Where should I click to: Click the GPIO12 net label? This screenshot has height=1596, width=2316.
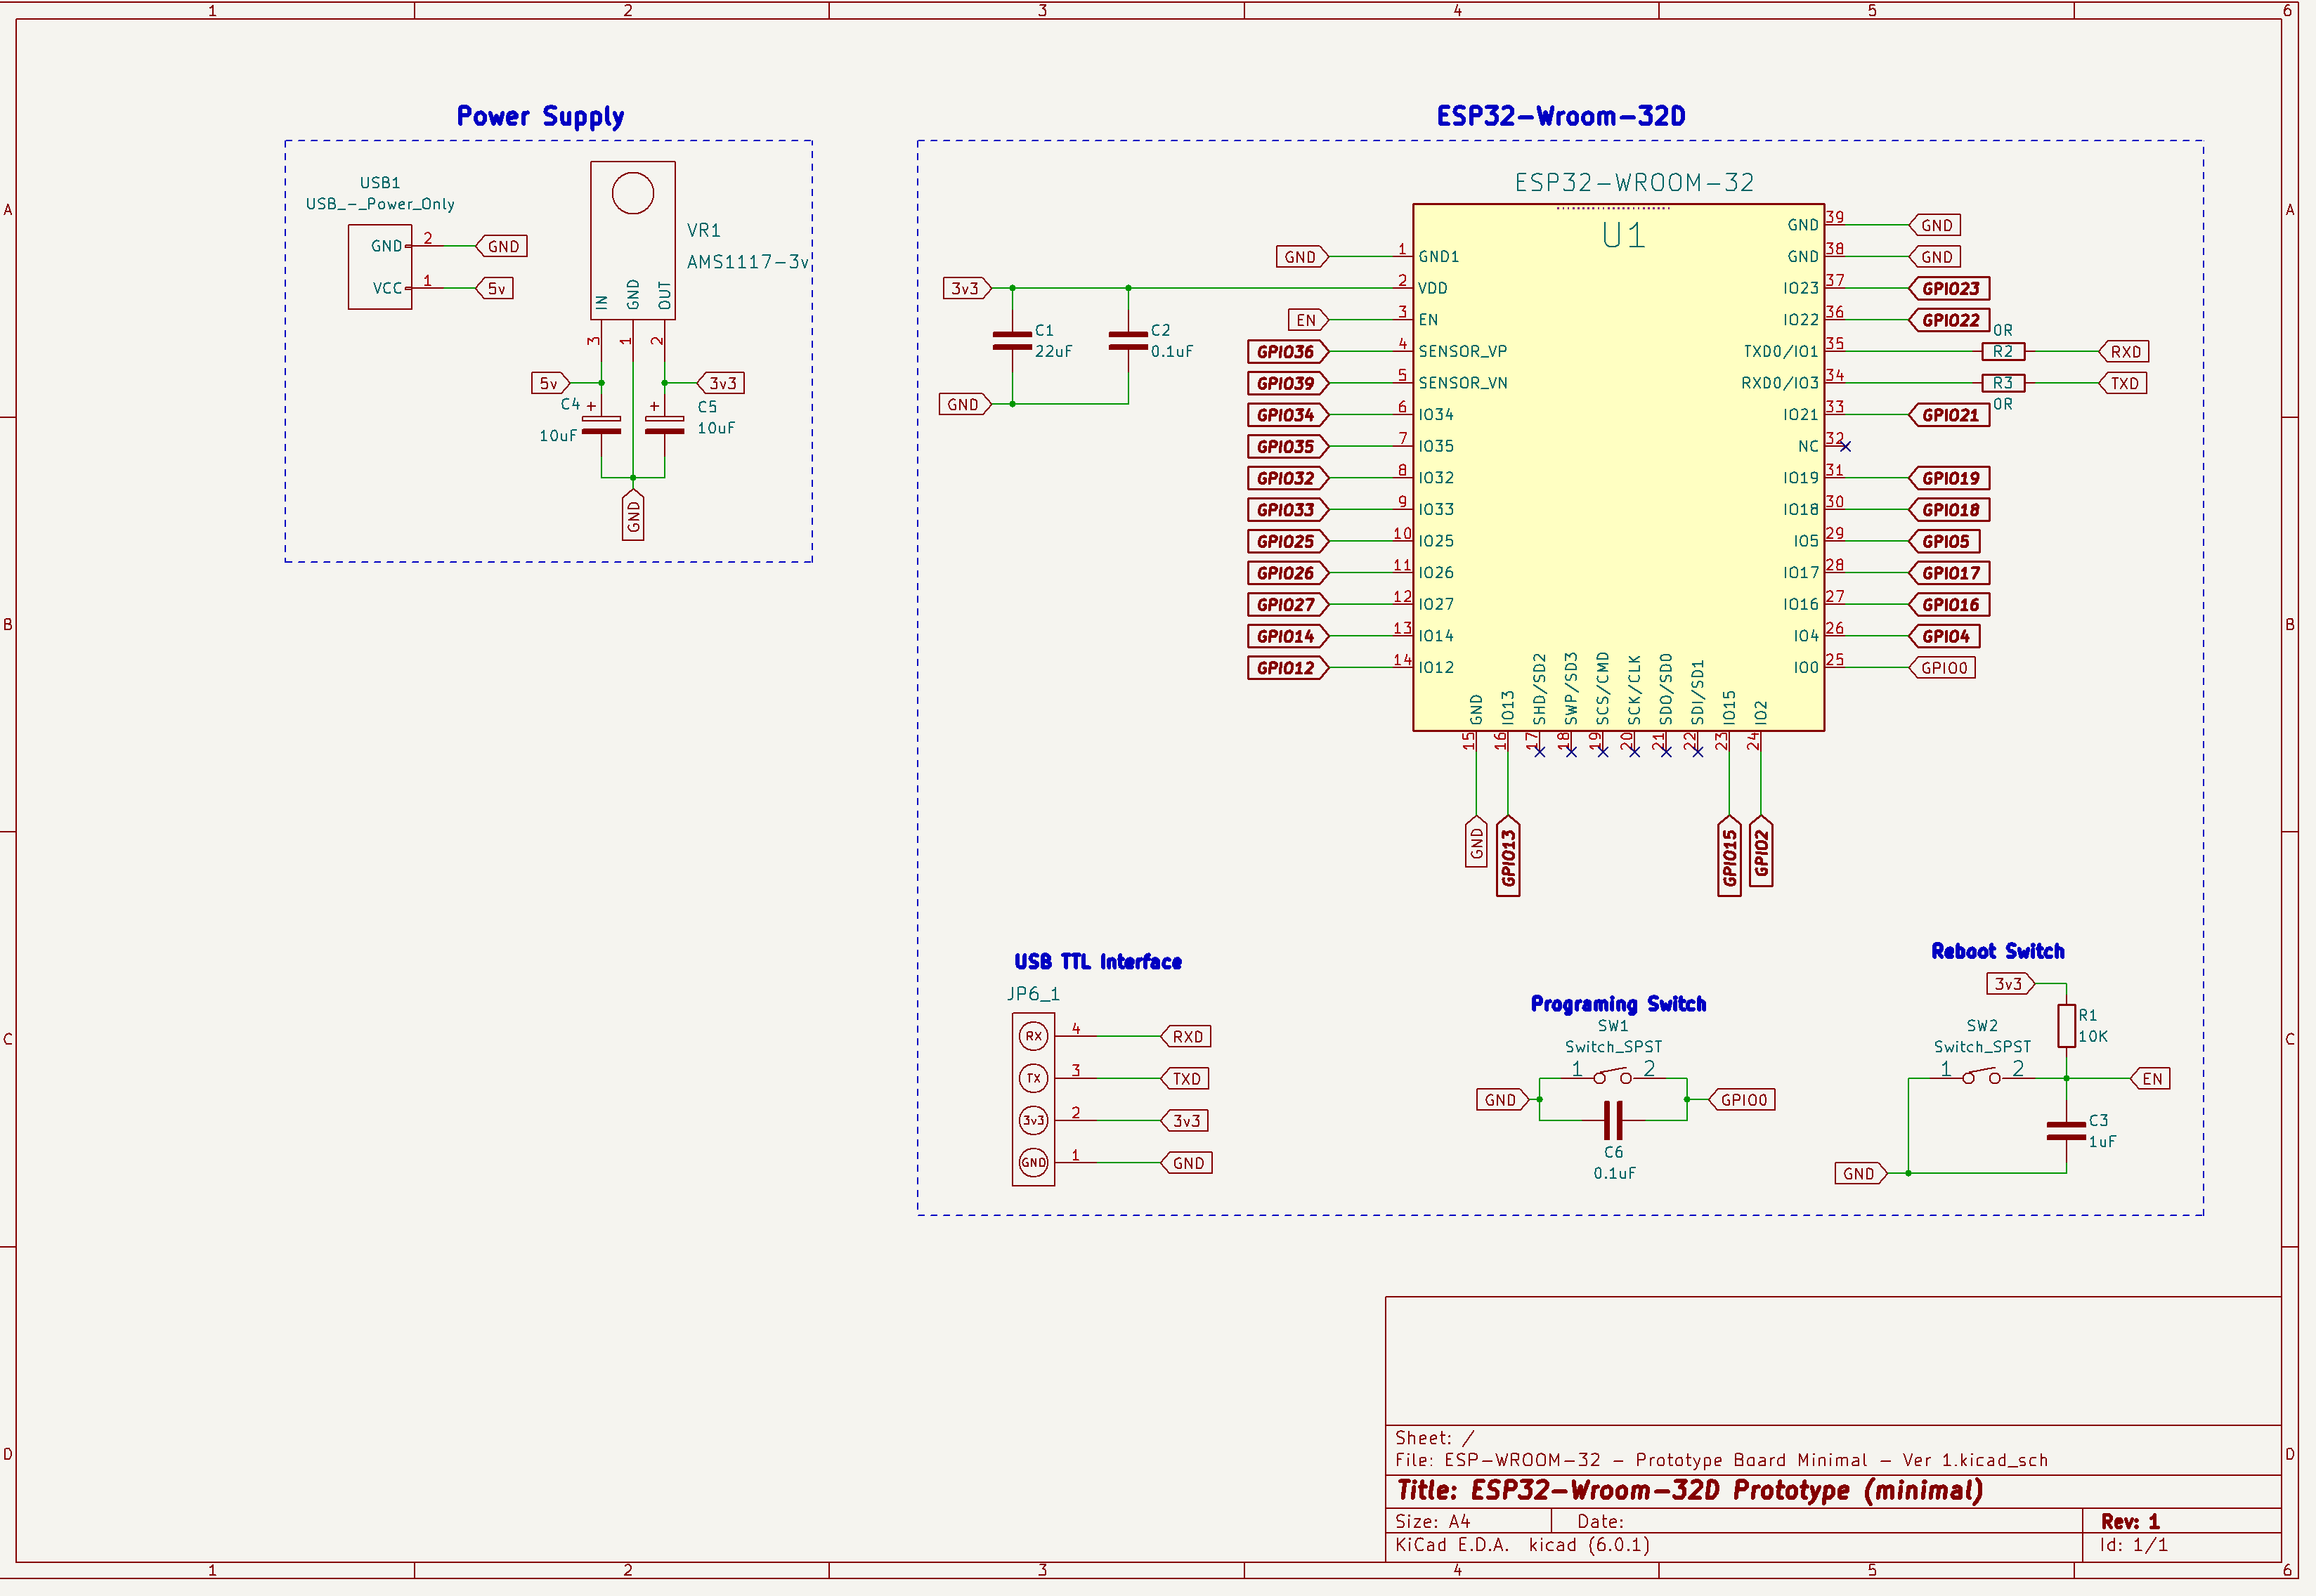coord(1288,668)
